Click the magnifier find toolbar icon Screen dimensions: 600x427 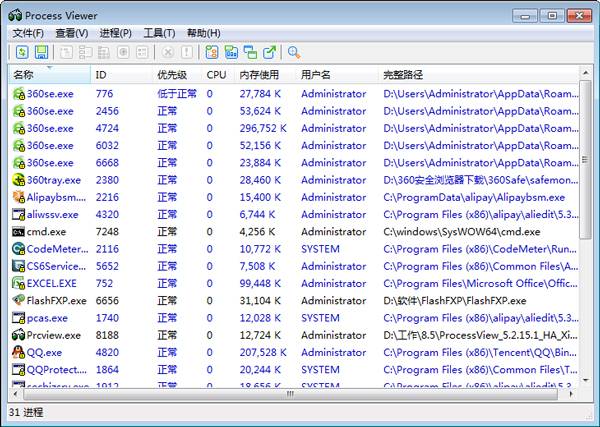pos(294,52)
